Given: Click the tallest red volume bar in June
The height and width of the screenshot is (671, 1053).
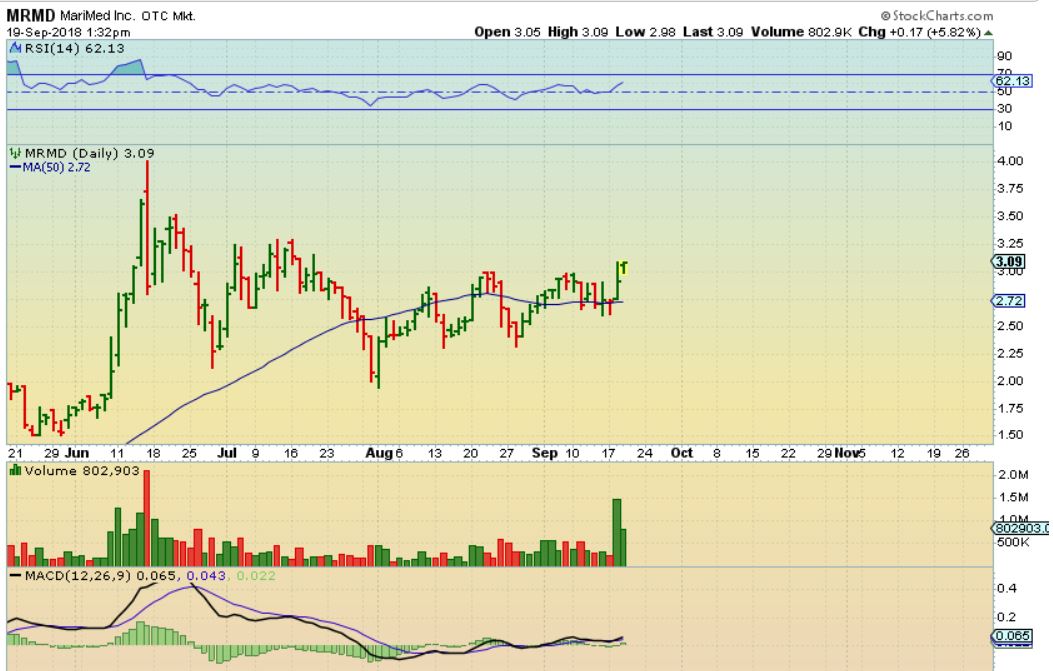Looking at the screenshot, I should tap(147, 518).
